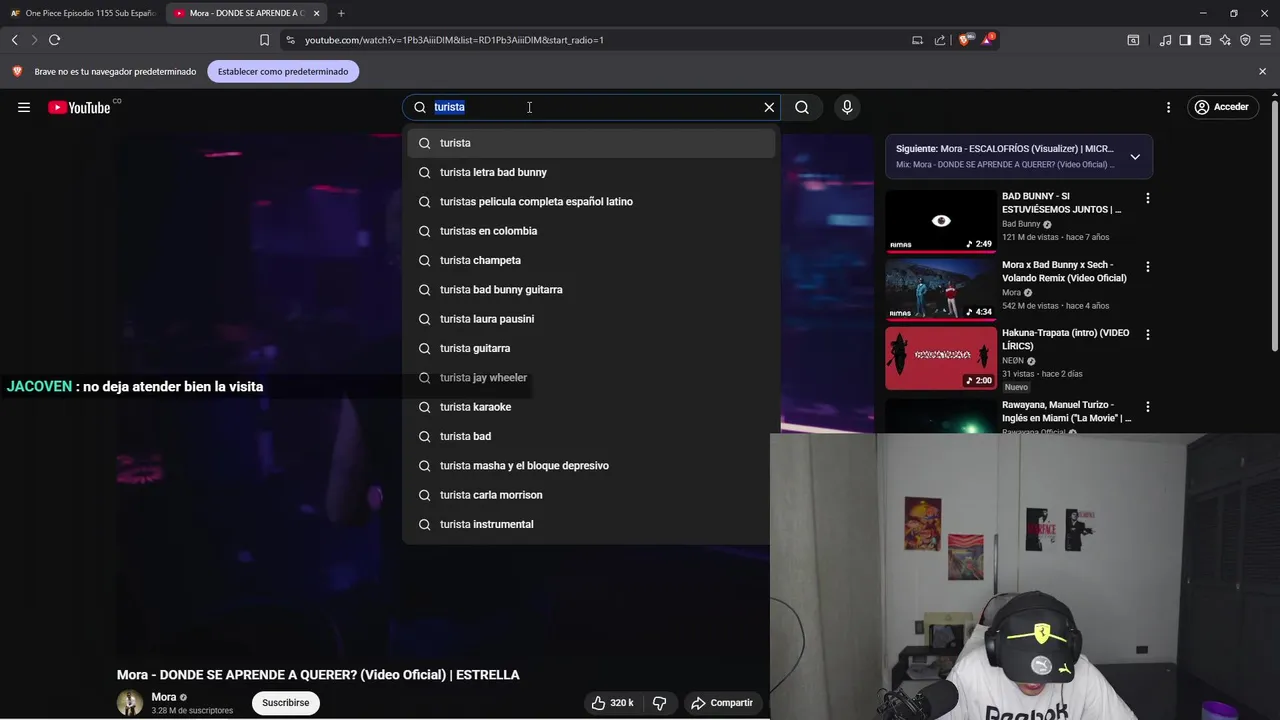Choose suggestion "turista laura pausini"
The image size is (1280, 720).
591,319
